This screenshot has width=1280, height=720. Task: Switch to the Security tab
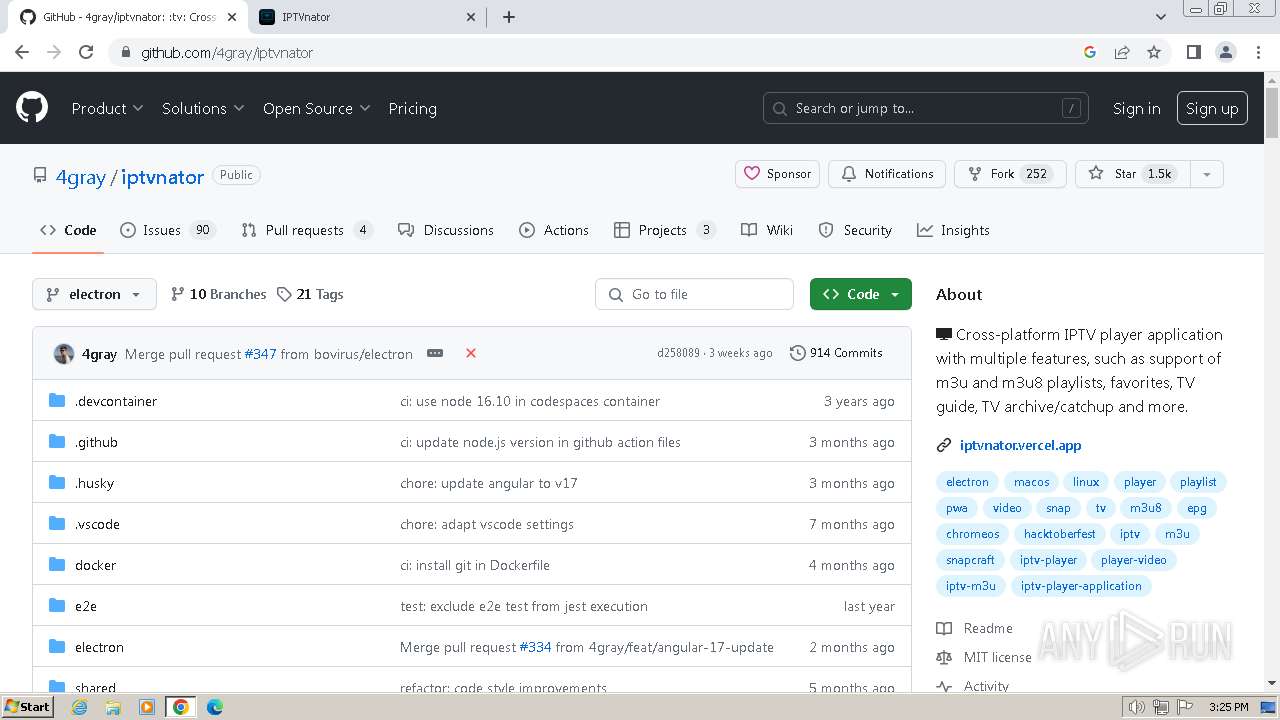(x=855, y=230)
